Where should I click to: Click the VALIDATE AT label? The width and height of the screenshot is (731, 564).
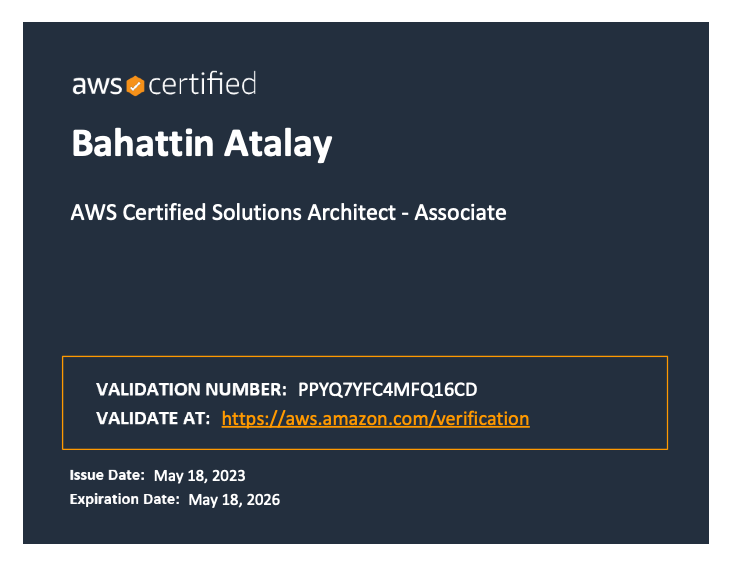(153, 418)
